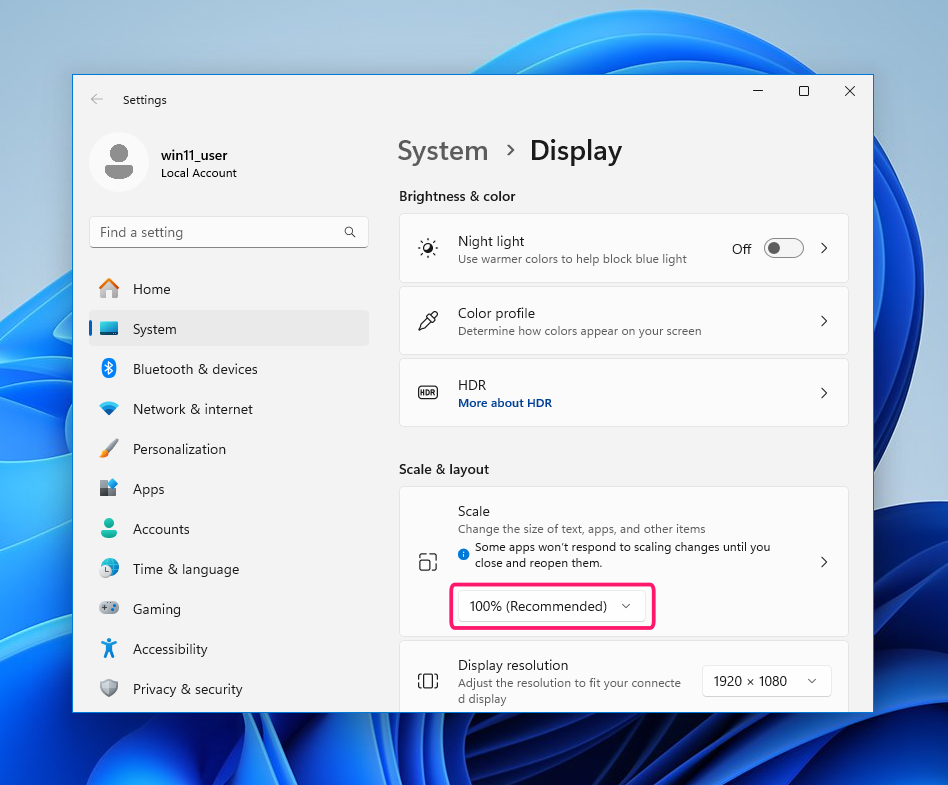Click the Accessibility figure icon

(x=109, y=648)
